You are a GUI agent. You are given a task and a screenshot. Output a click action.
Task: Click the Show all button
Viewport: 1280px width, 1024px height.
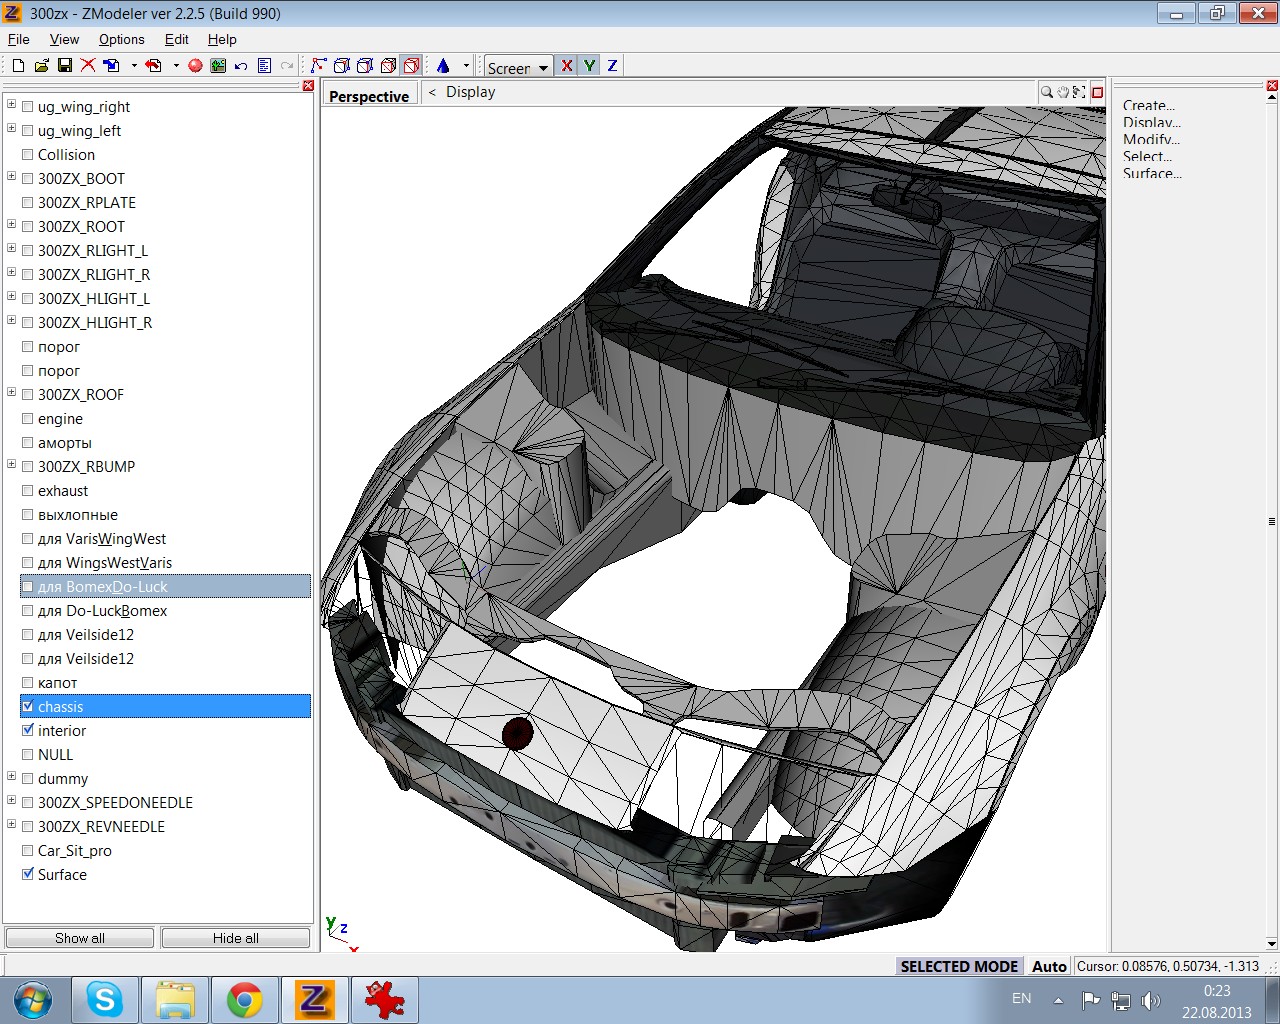tap(80, 938)
